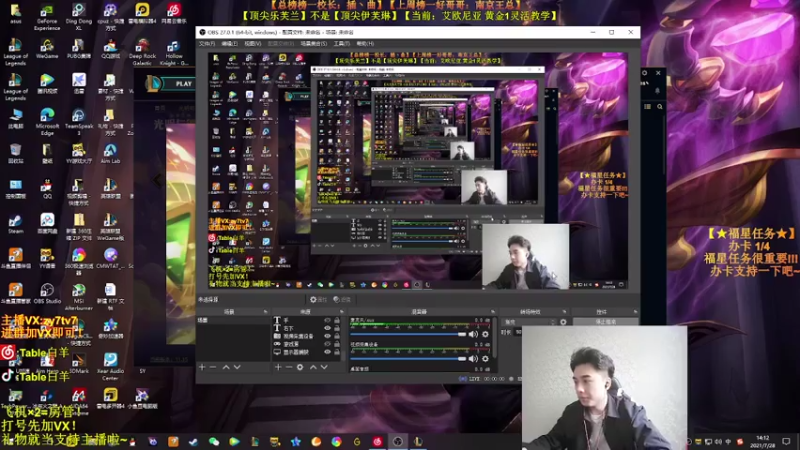Select the Deep Rock Galactic desktop icon

(142, 53)
